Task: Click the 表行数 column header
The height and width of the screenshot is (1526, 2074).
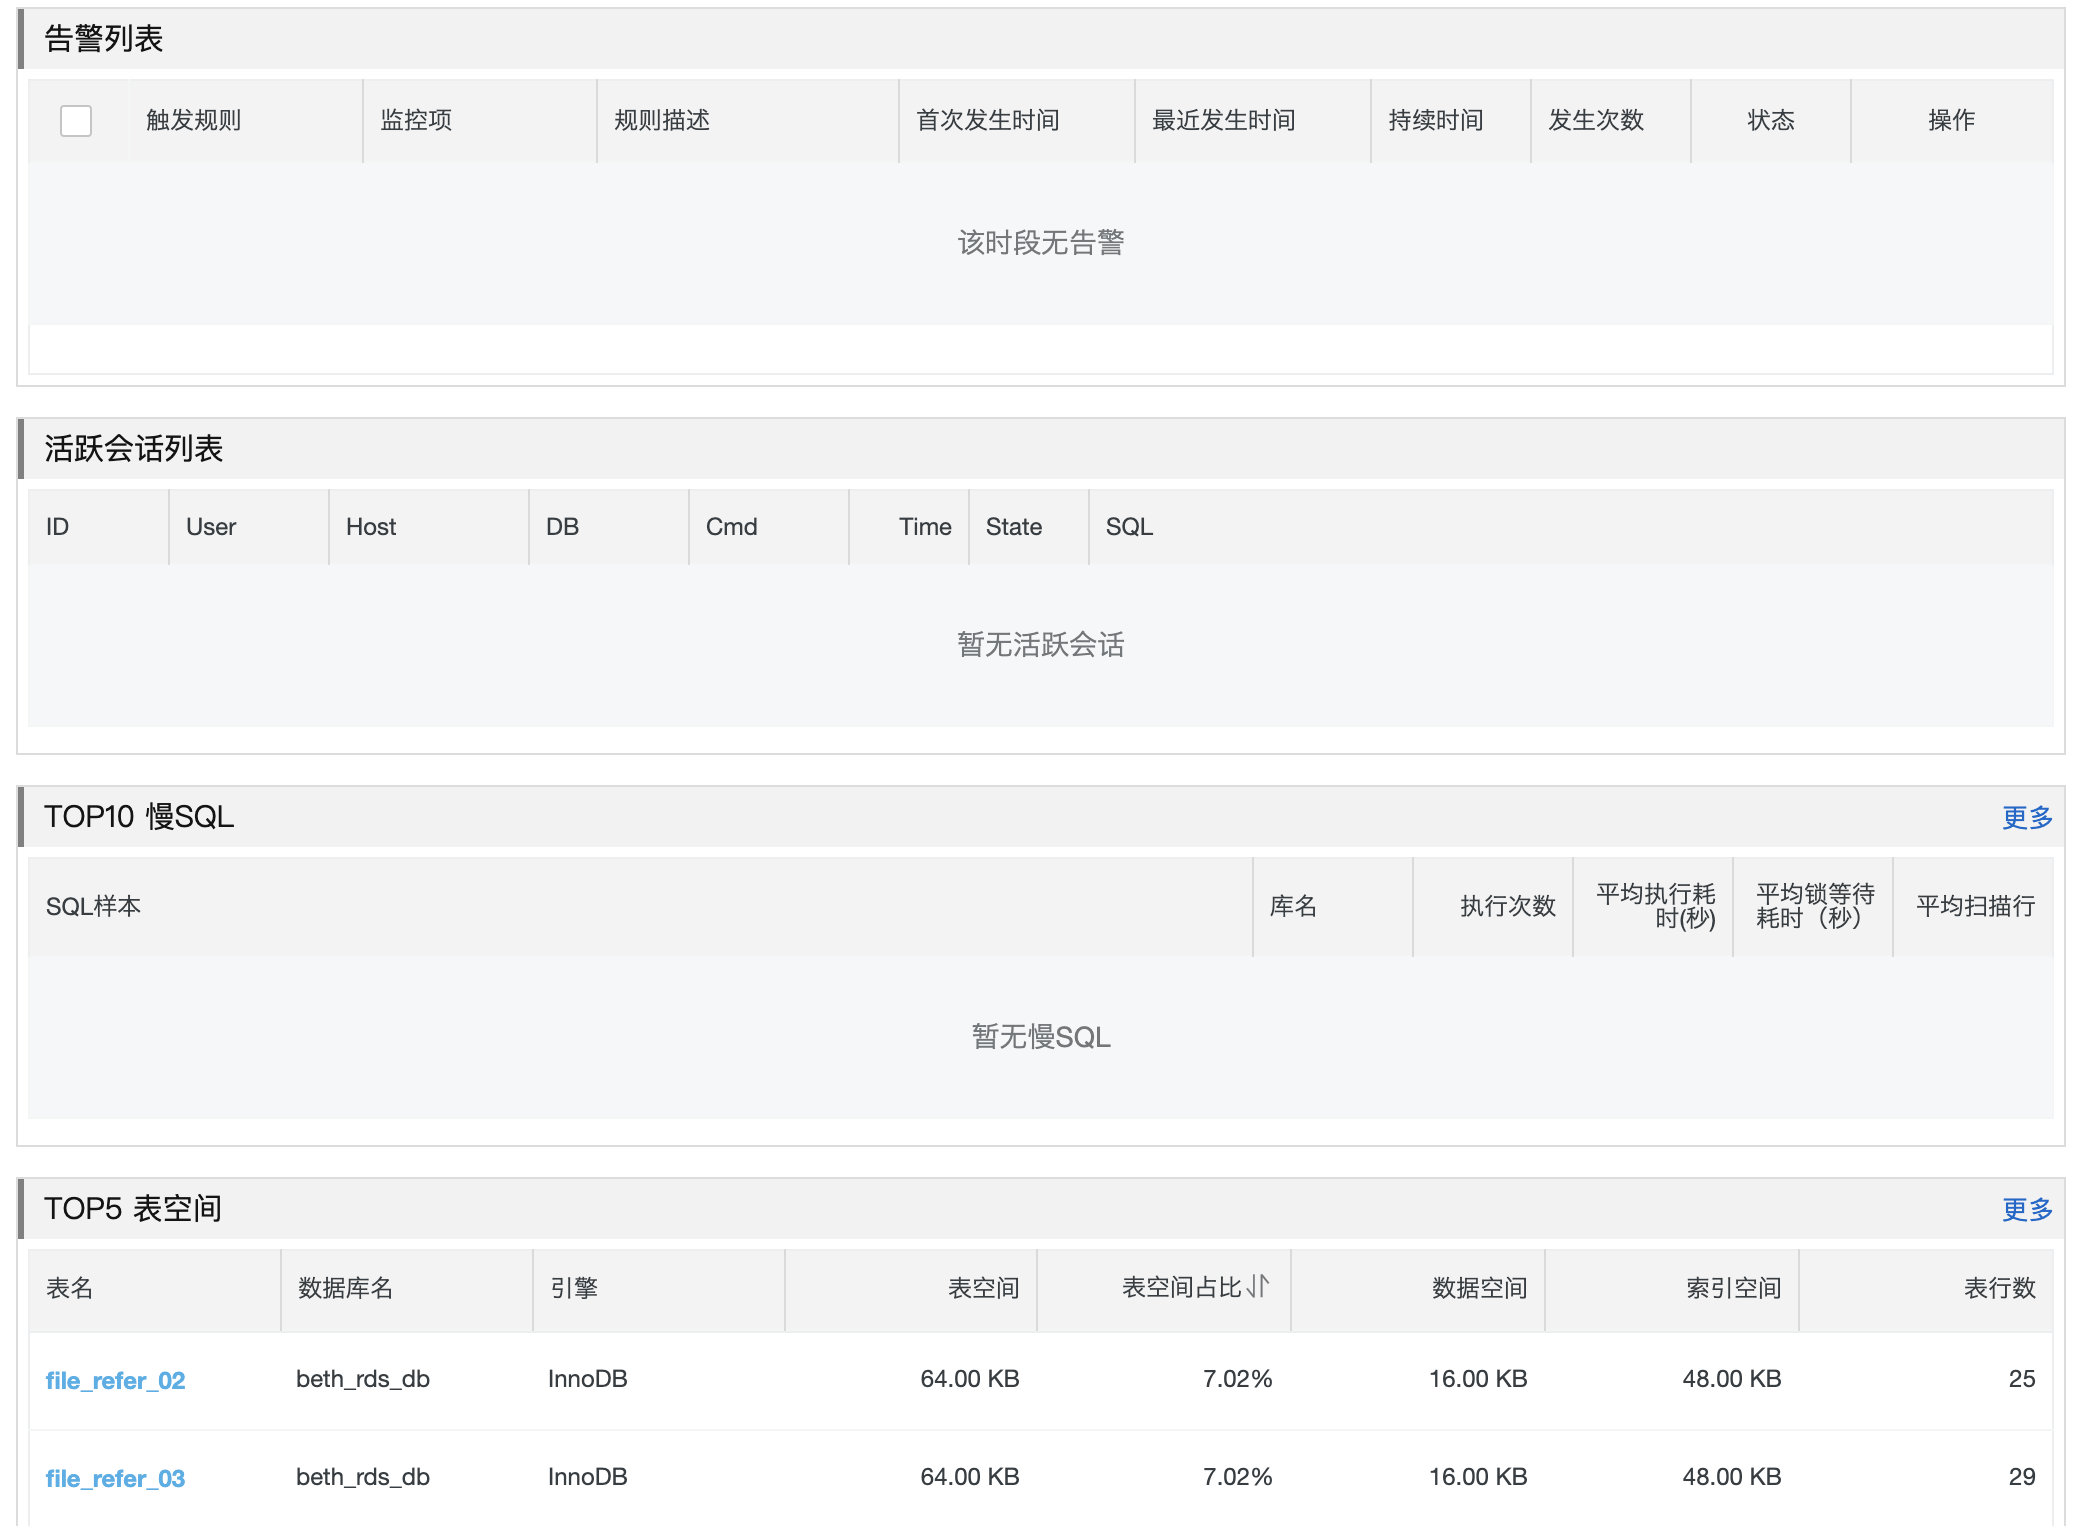Action: 1999,1288
